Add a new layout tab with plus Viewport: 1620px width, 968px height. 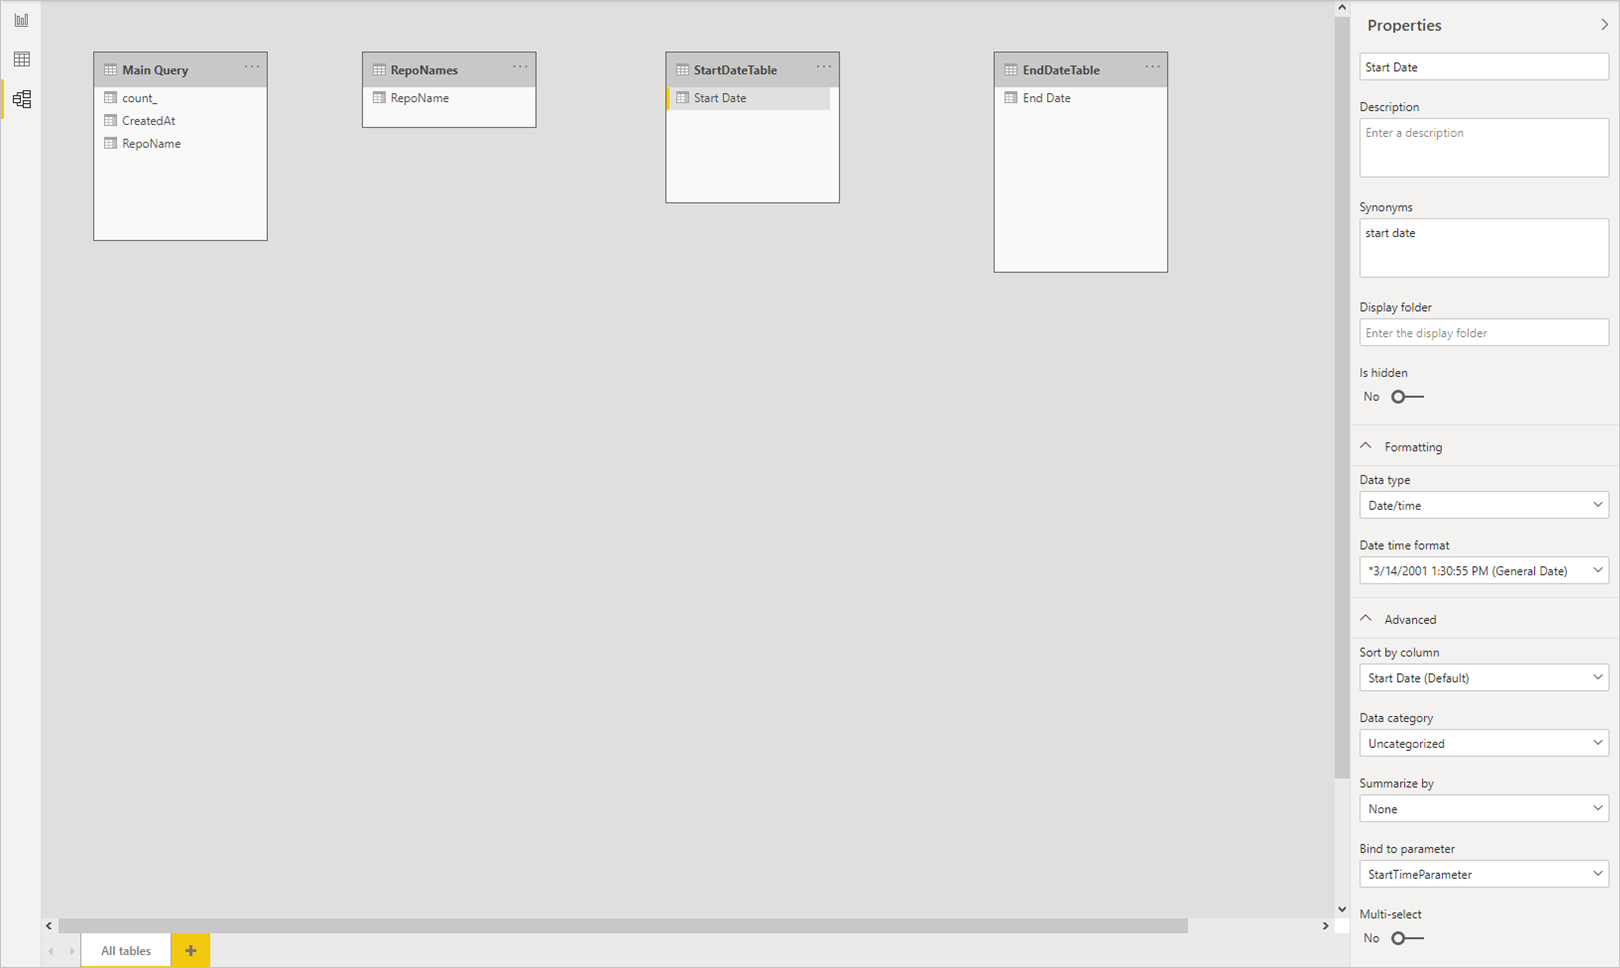click(x=190, y=950)
